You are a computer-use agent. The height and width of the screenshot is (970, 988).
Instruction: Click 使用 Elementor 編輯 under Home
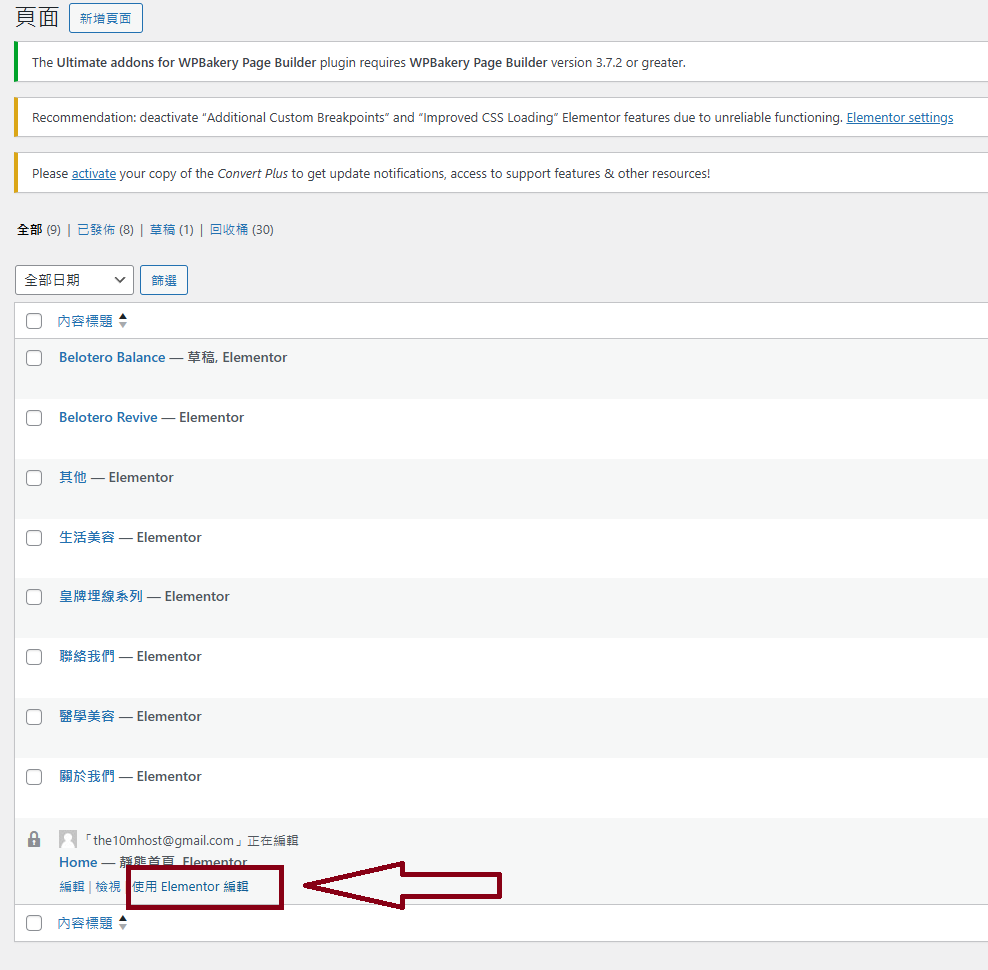[190, 887]
